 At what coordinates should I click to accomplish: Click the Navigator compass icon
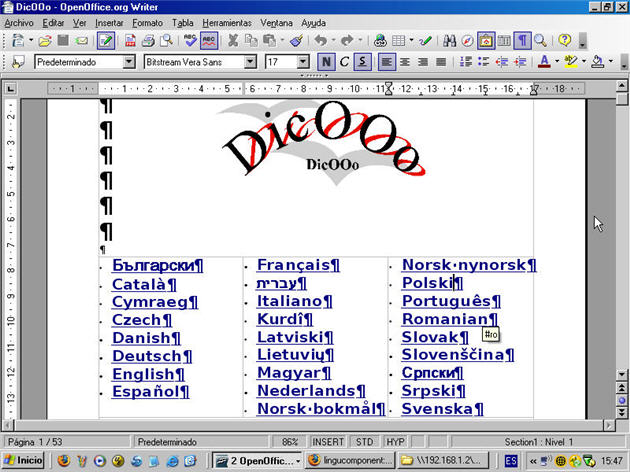[467, 41]
